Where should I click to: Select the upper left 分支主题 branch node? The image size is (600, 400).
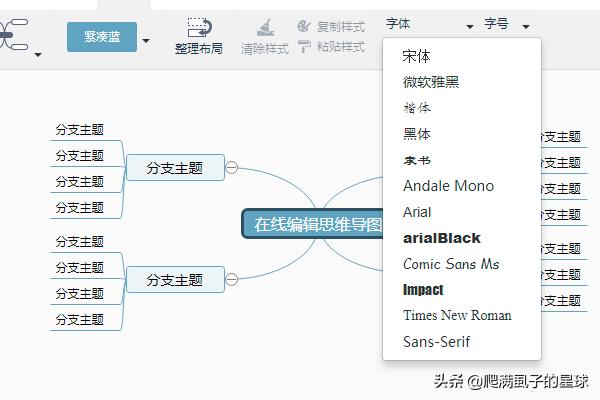click(175, 168)
